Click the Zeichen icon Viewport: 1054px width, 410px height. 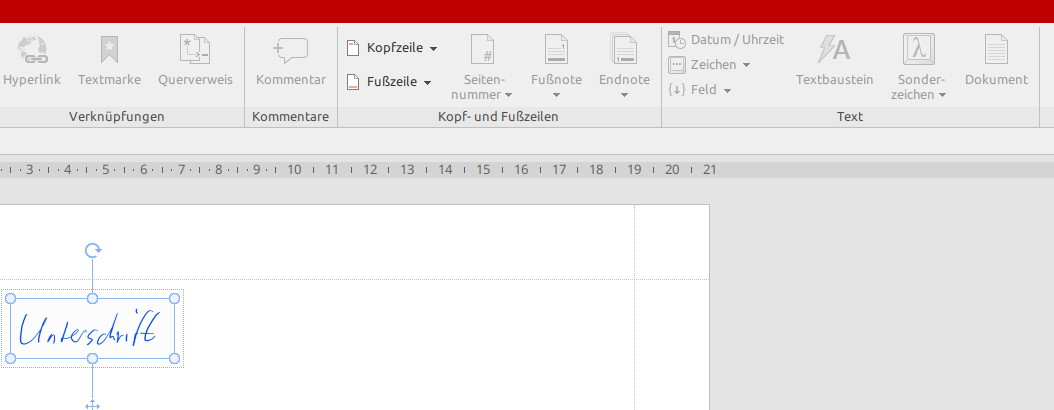tap(677, 65)
